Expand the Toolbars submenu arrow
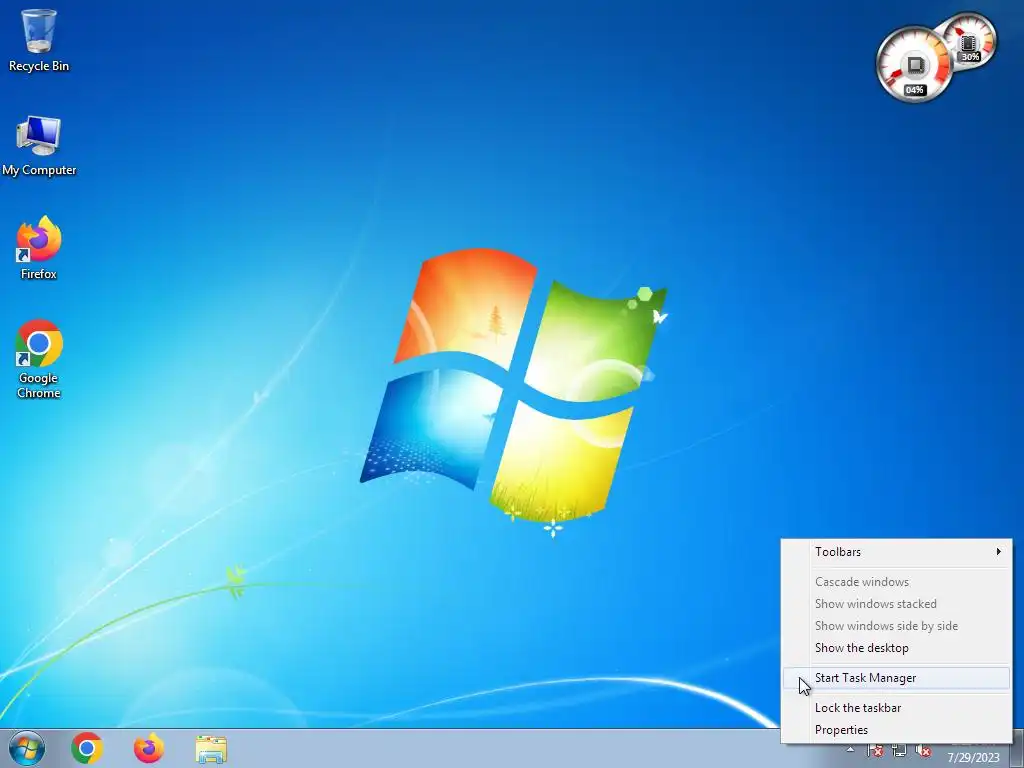1024x768 pixels. click(x=999, y=552)
